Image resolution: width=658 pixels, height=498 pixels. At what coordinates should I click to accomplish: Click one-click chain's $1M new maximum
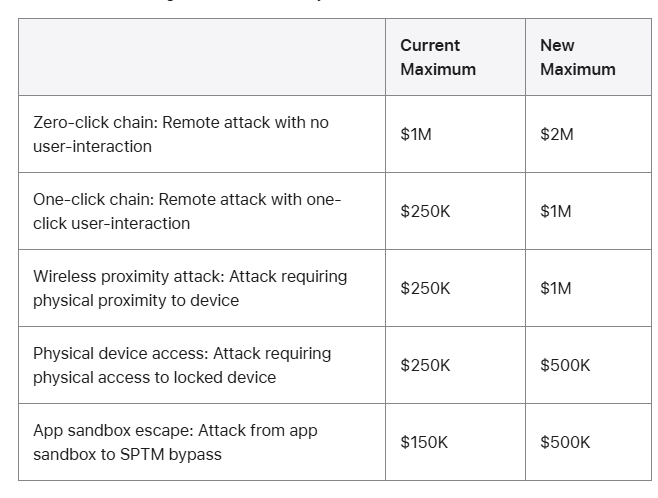pyautogui.click(x=556, y=211)
